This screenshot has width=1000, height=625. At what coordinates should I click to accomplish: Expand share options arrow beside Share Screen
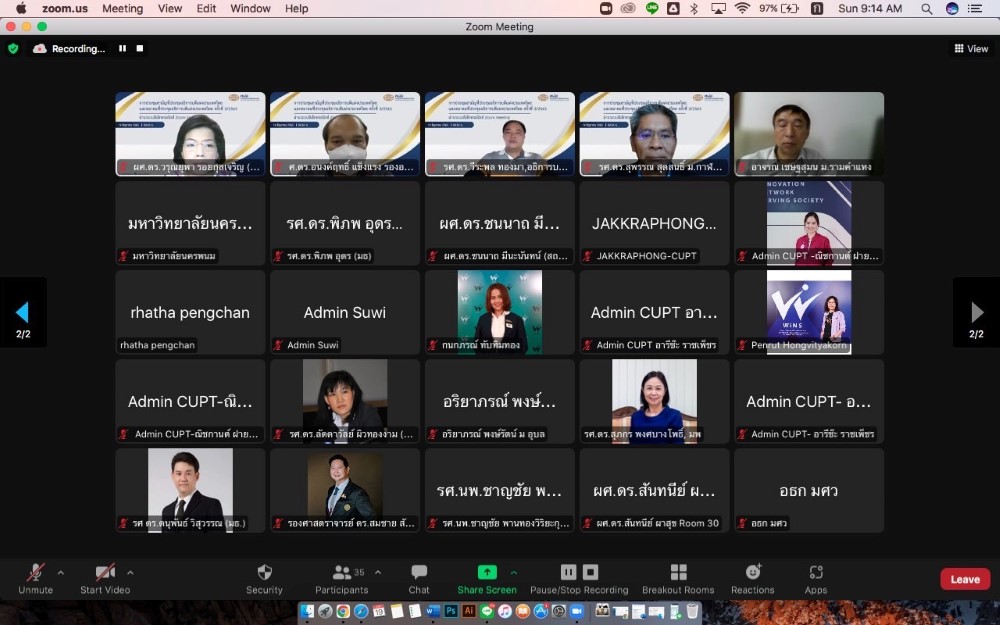coord(514,573)
